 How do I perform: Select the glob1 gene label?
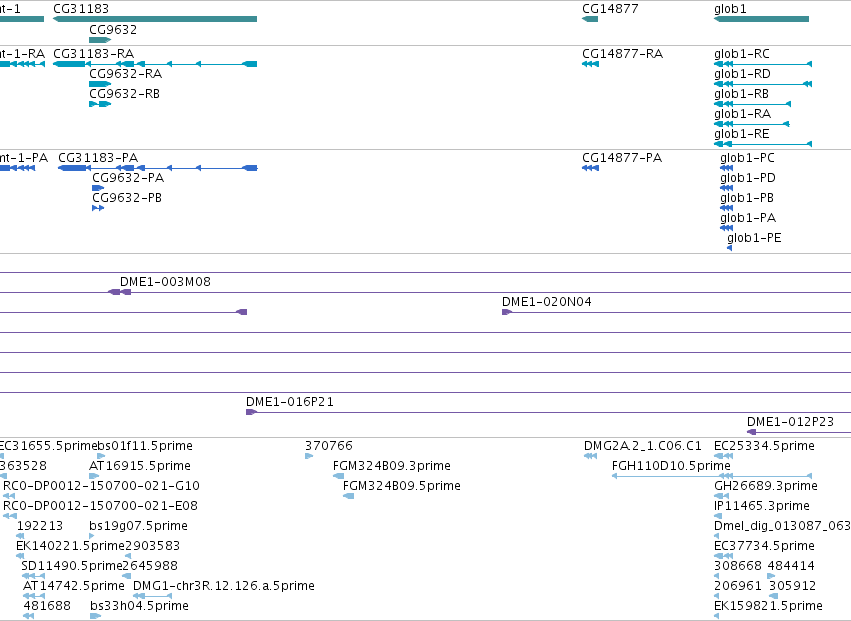click(x=730, y=9)
